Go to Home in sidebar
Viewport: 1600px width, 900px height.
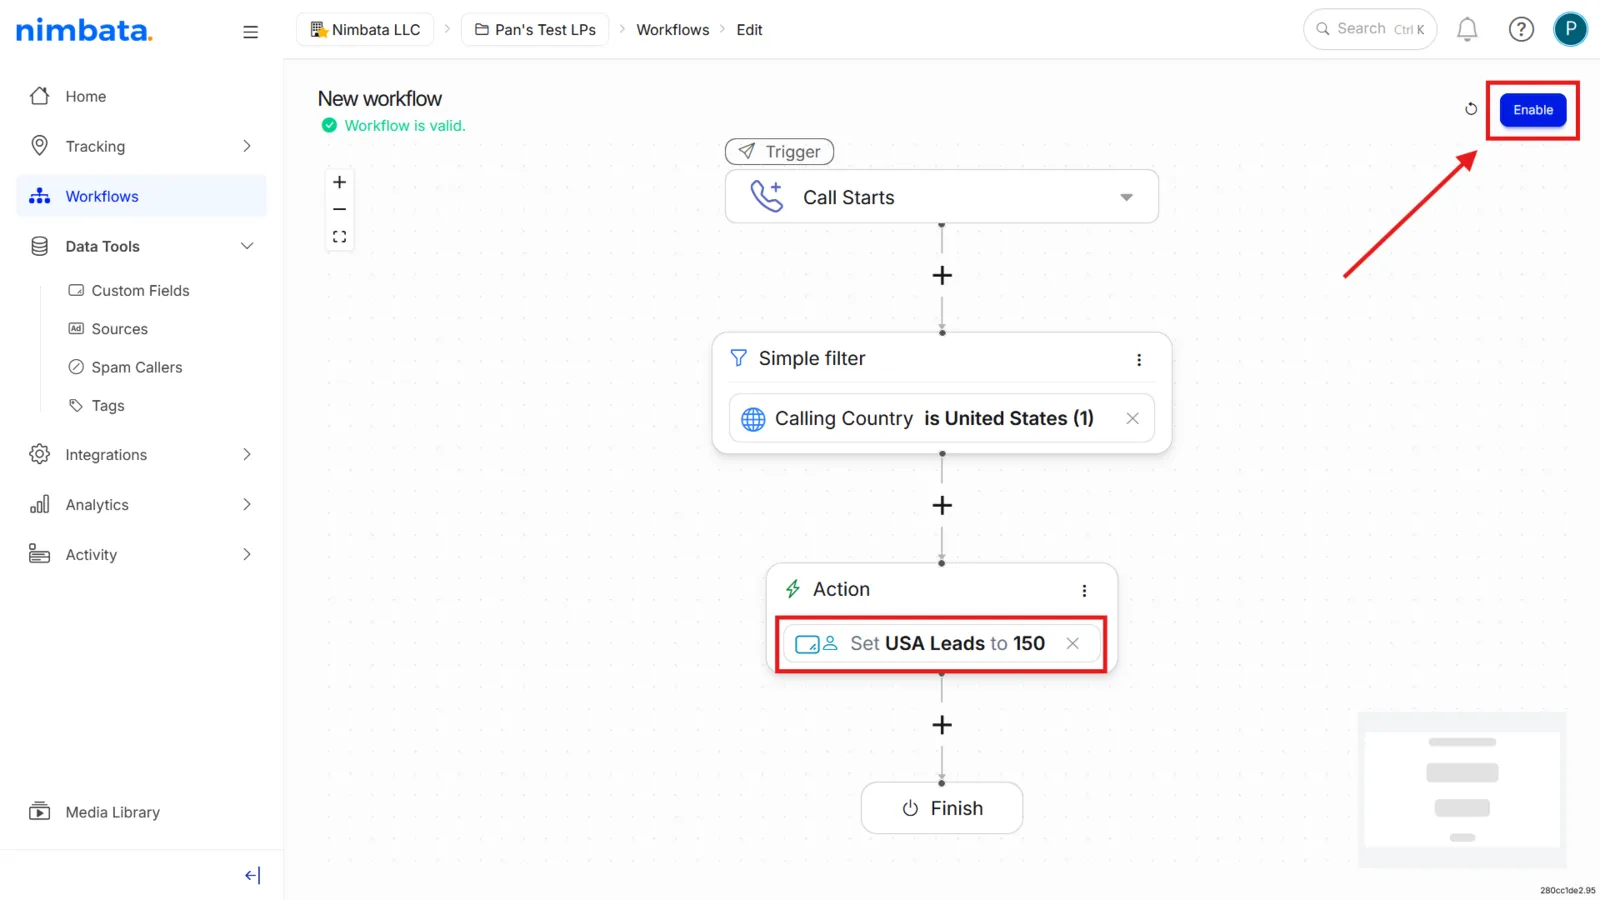click(x=141, y=96)
